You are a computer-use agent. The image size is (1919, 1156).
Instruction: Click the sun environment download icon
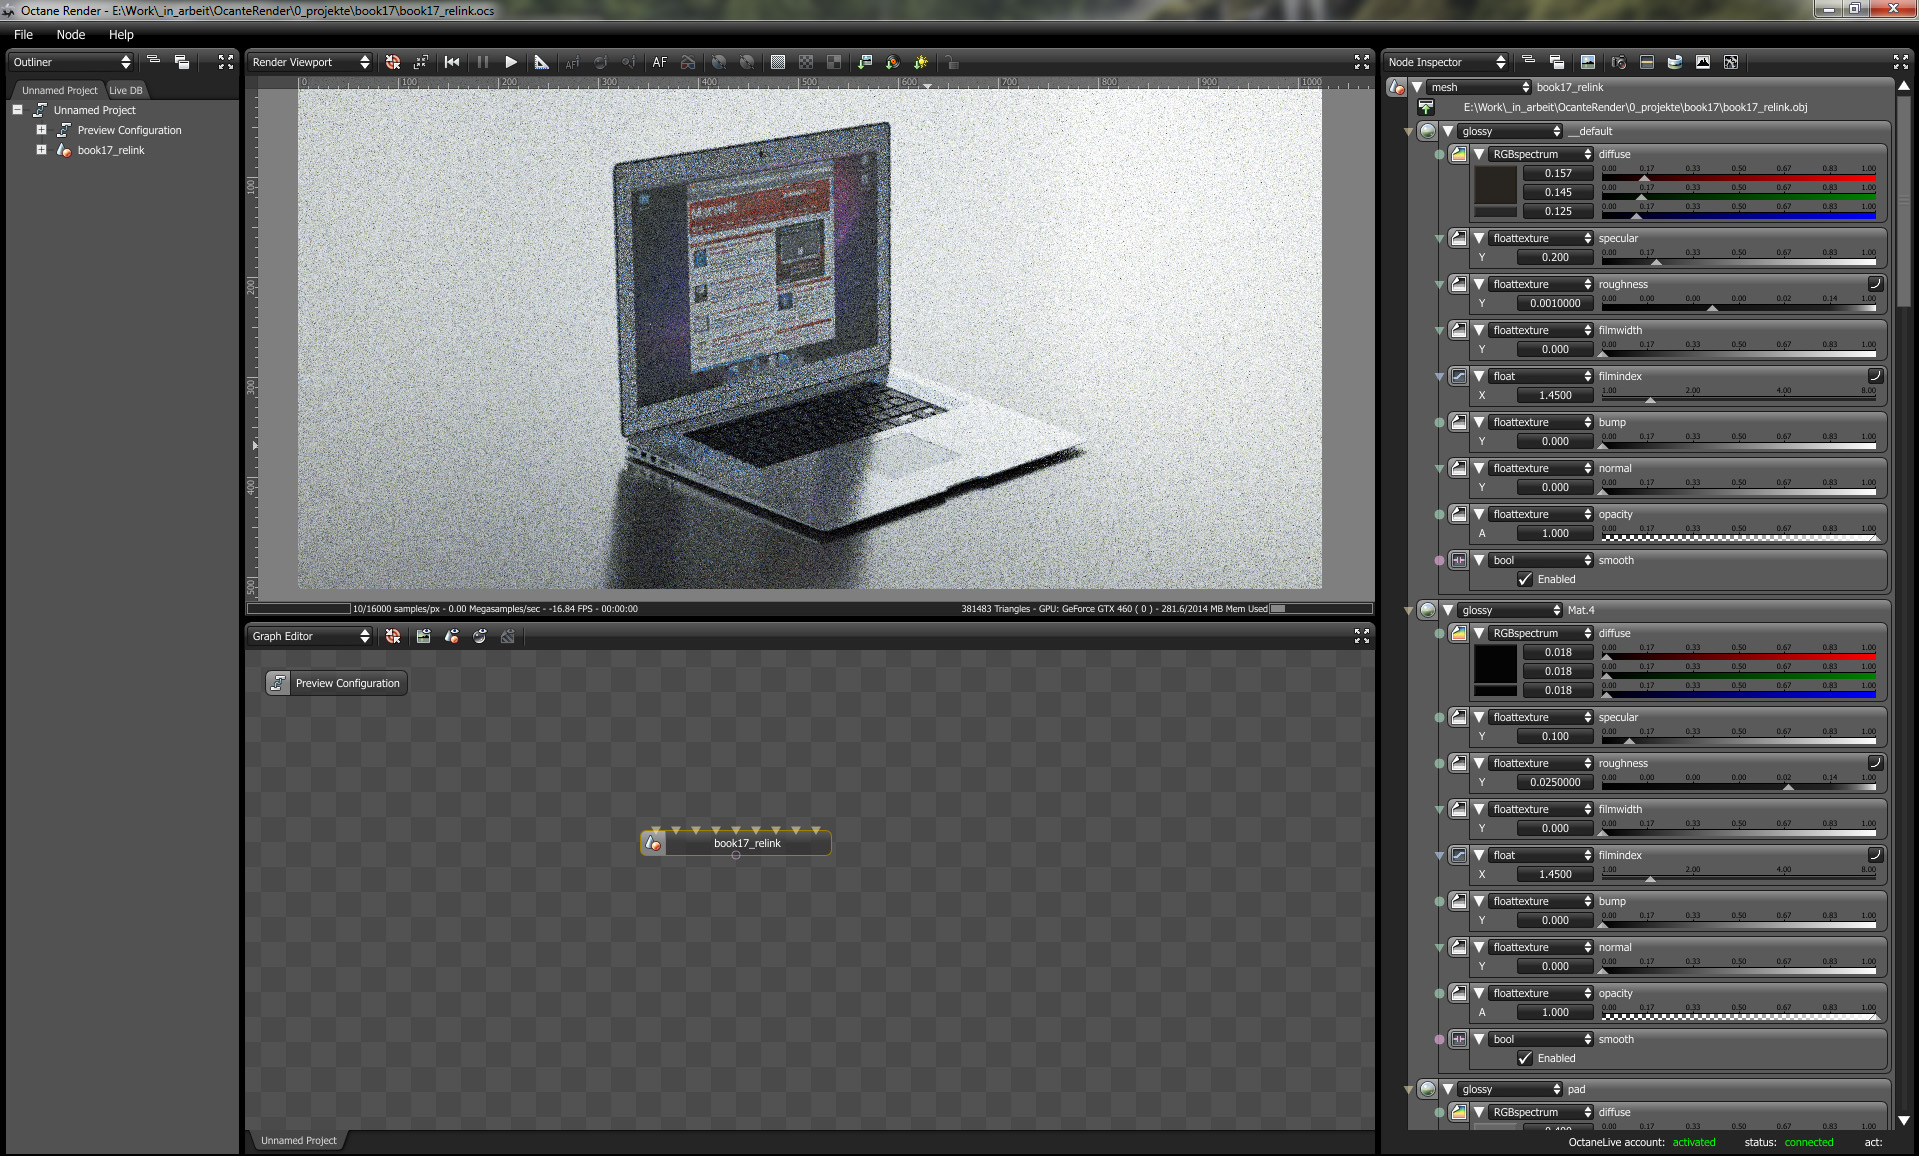[x=921, y=62]
